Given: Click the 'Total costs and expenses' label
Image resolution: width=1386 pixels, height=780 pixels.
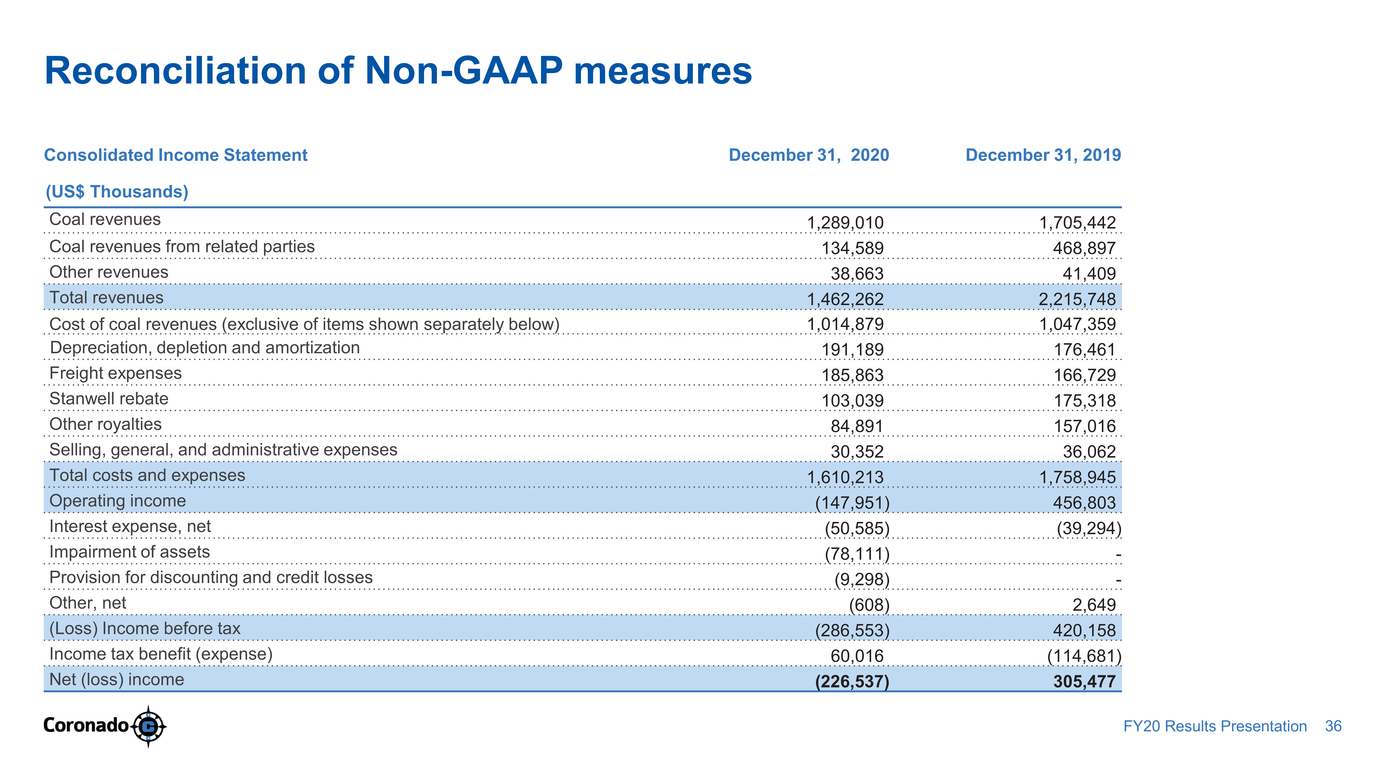Looking at the screenshot, I should pyautogui.click(x=147, y=475).
